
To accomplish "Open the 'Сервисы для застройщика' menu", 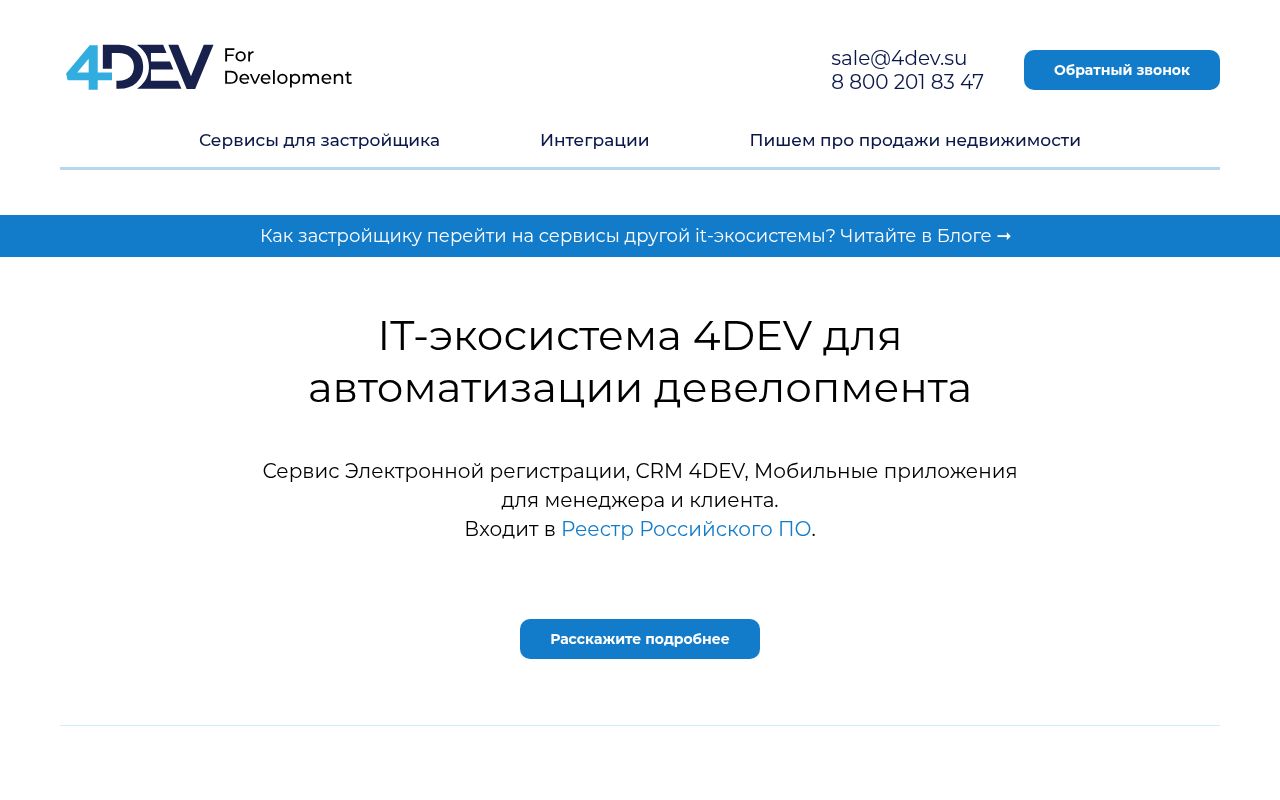I will [x=319, y=140].
